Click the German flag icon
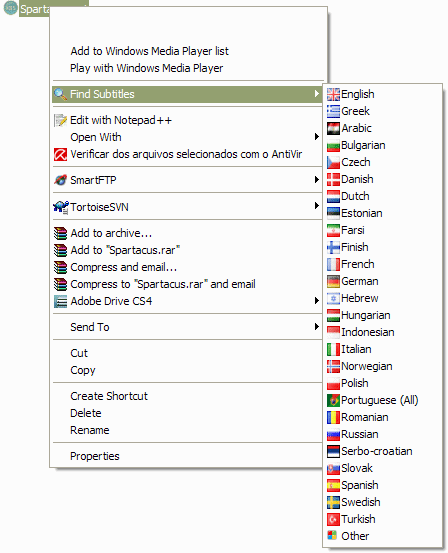448x553 pixels. 333,281
